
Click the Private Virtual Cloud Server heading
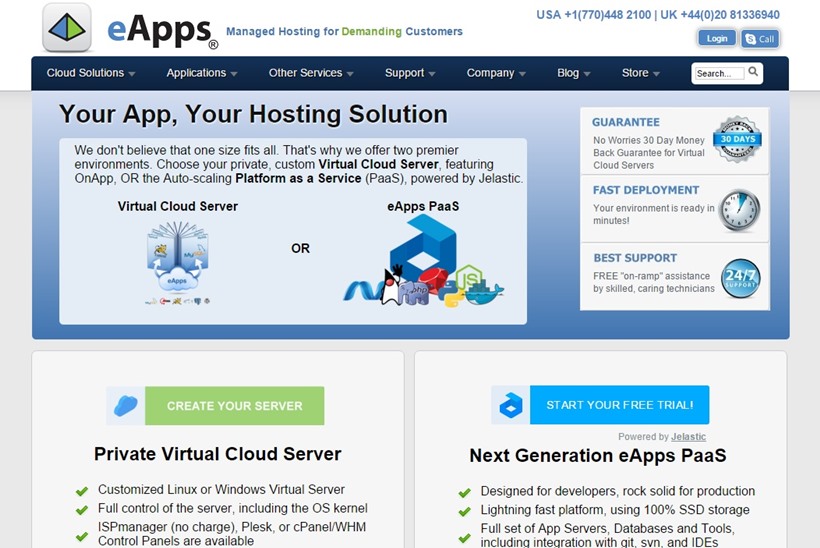point(218,454)
